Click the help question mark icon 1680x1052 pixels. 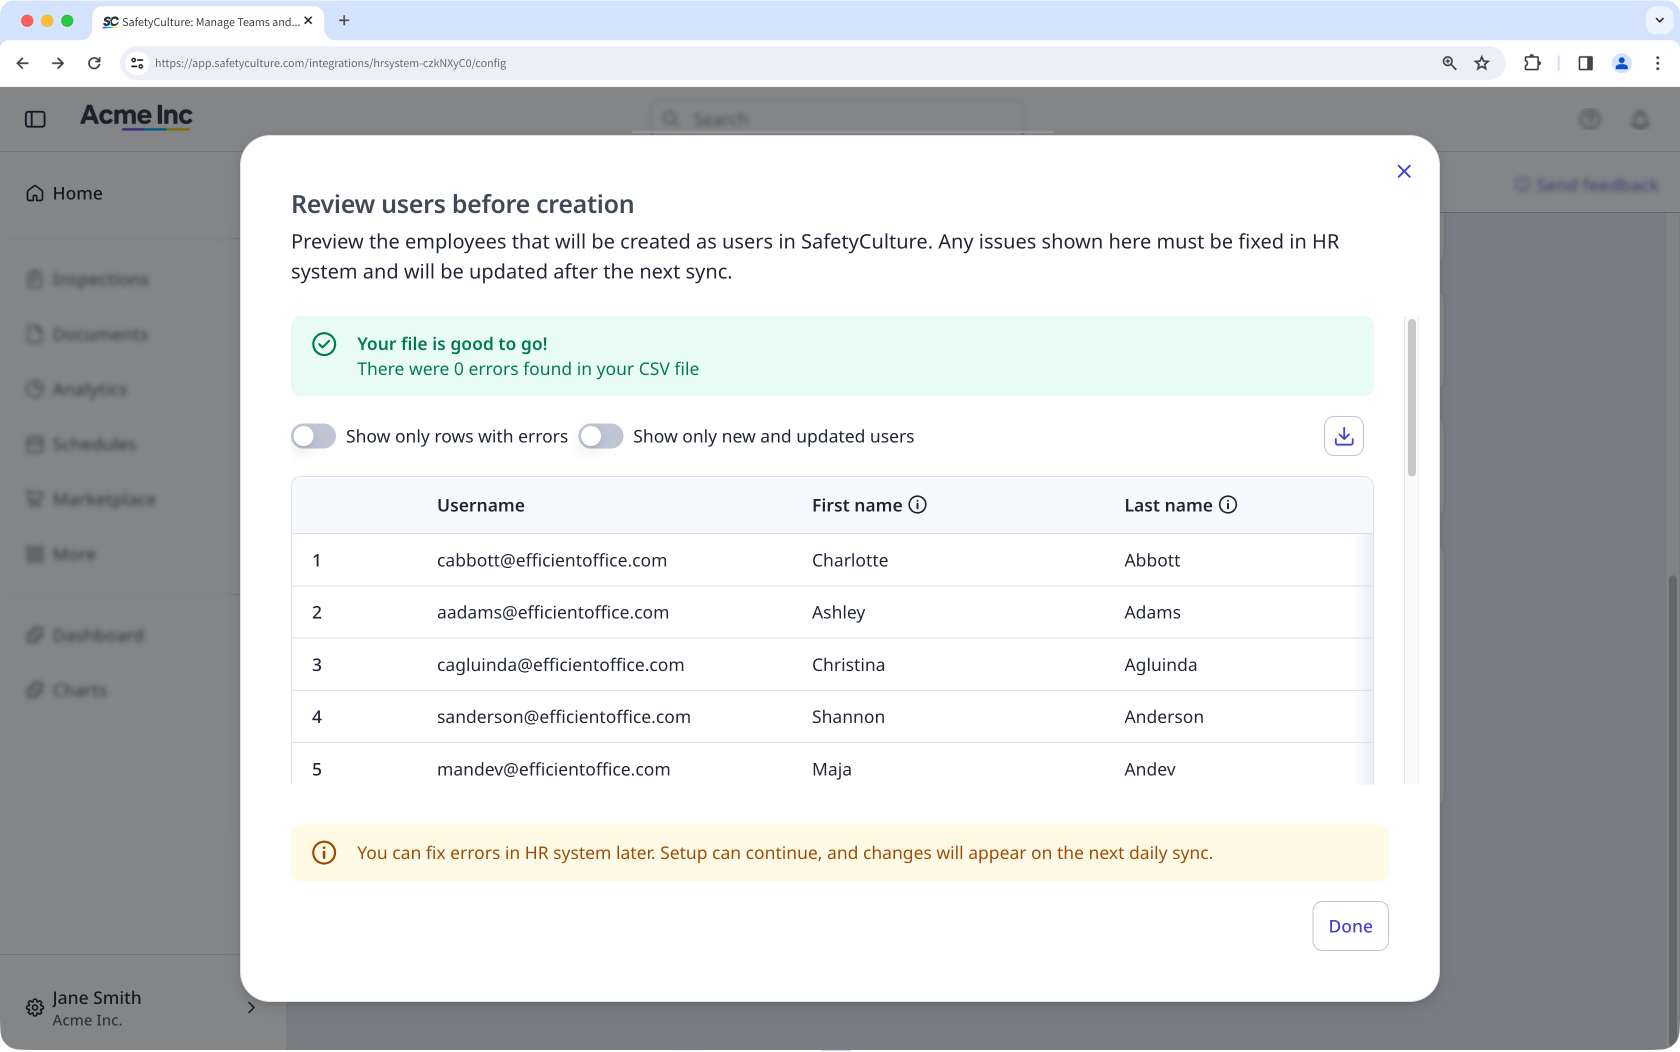[1590, 119]
